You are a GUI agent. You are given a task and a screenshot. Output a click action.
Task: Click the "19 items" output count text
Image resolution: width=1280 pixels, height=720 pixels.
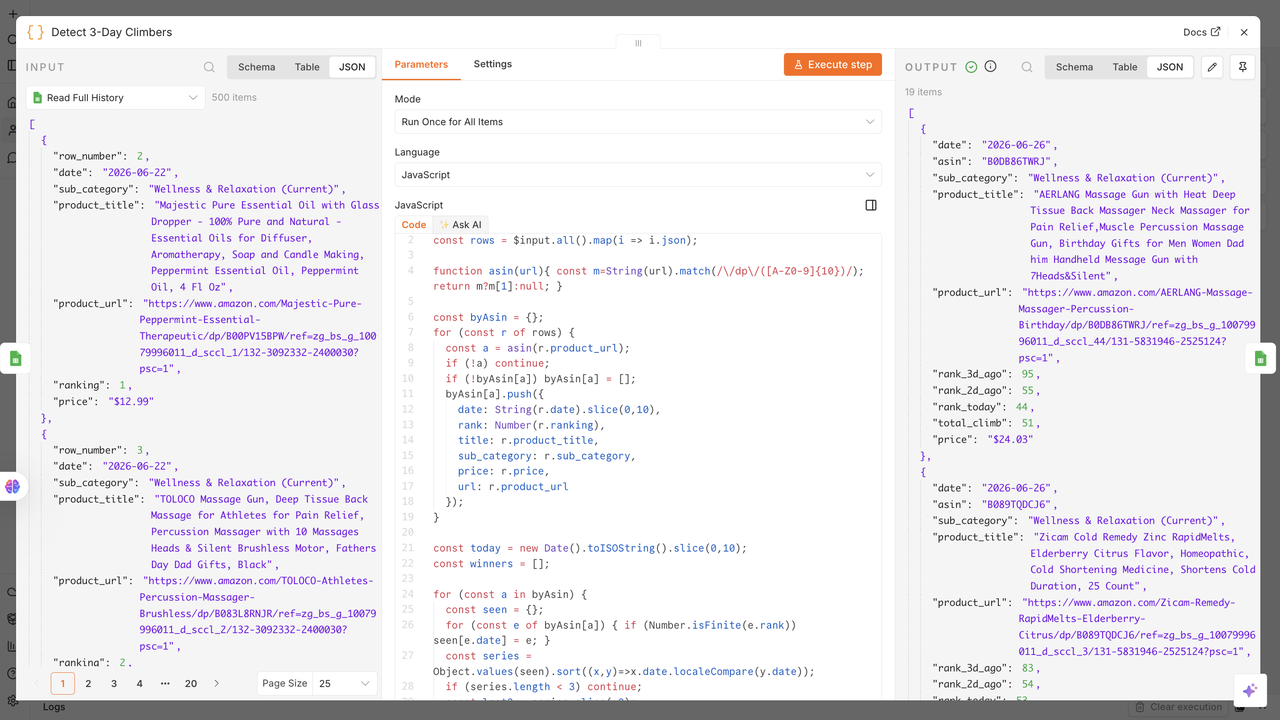tap(923, 92)
